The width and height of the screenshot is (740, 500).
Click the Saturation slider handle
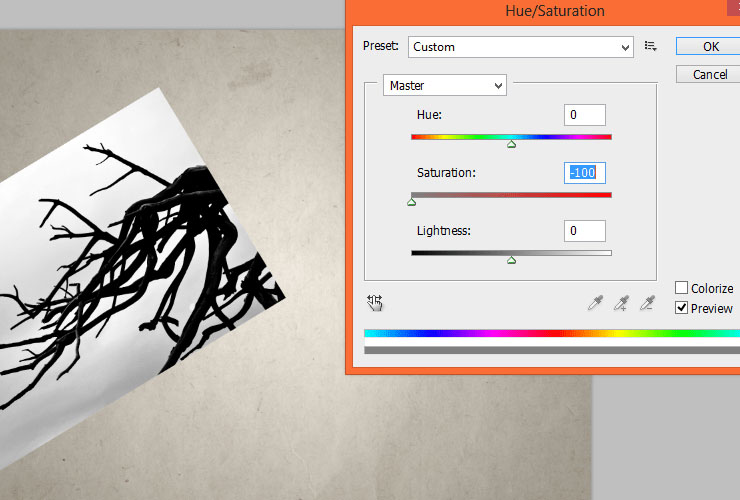(412, 202)
